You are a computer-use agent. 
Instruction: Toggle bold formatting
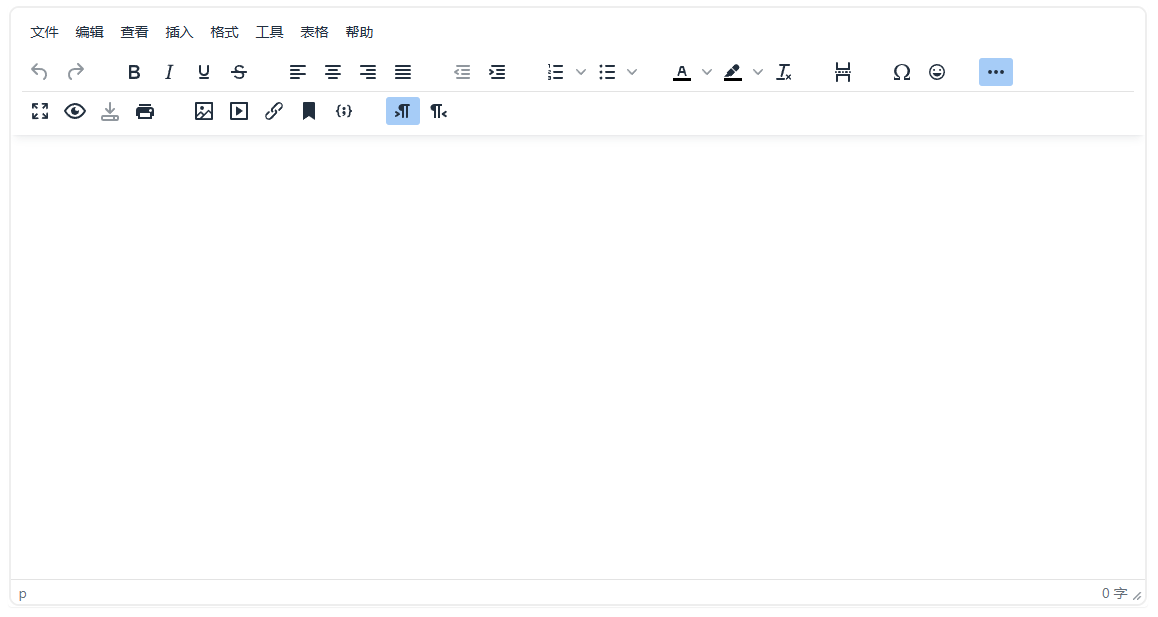[x=134, y=72]
